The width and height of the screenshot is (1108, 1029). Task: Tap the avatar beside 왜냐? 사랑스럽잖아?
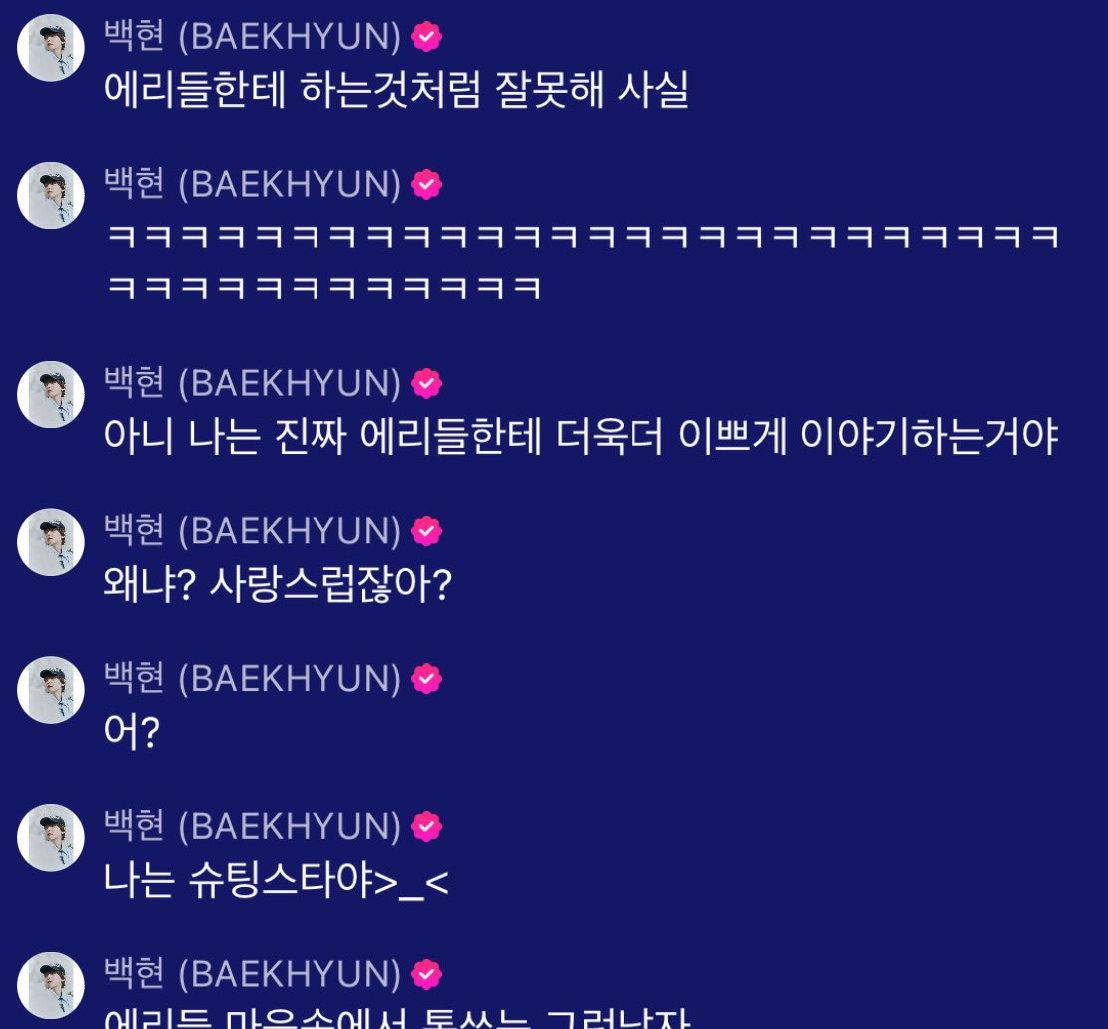coord(51,542)
